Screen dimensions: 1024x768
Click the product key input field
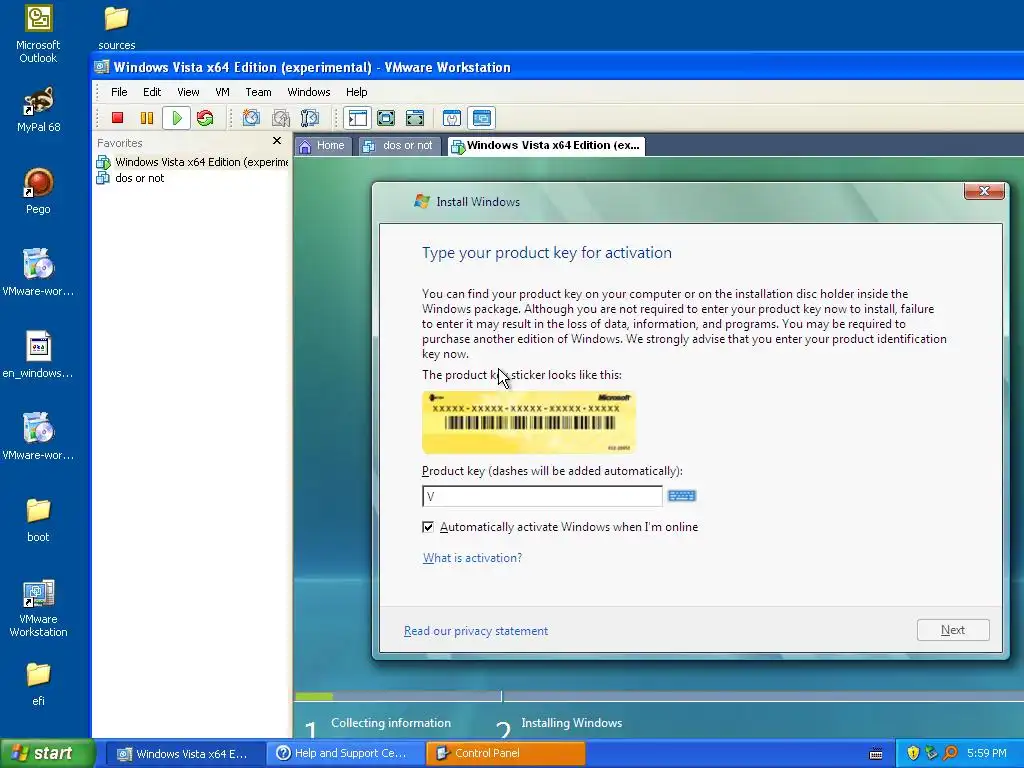tap(542, 496)
